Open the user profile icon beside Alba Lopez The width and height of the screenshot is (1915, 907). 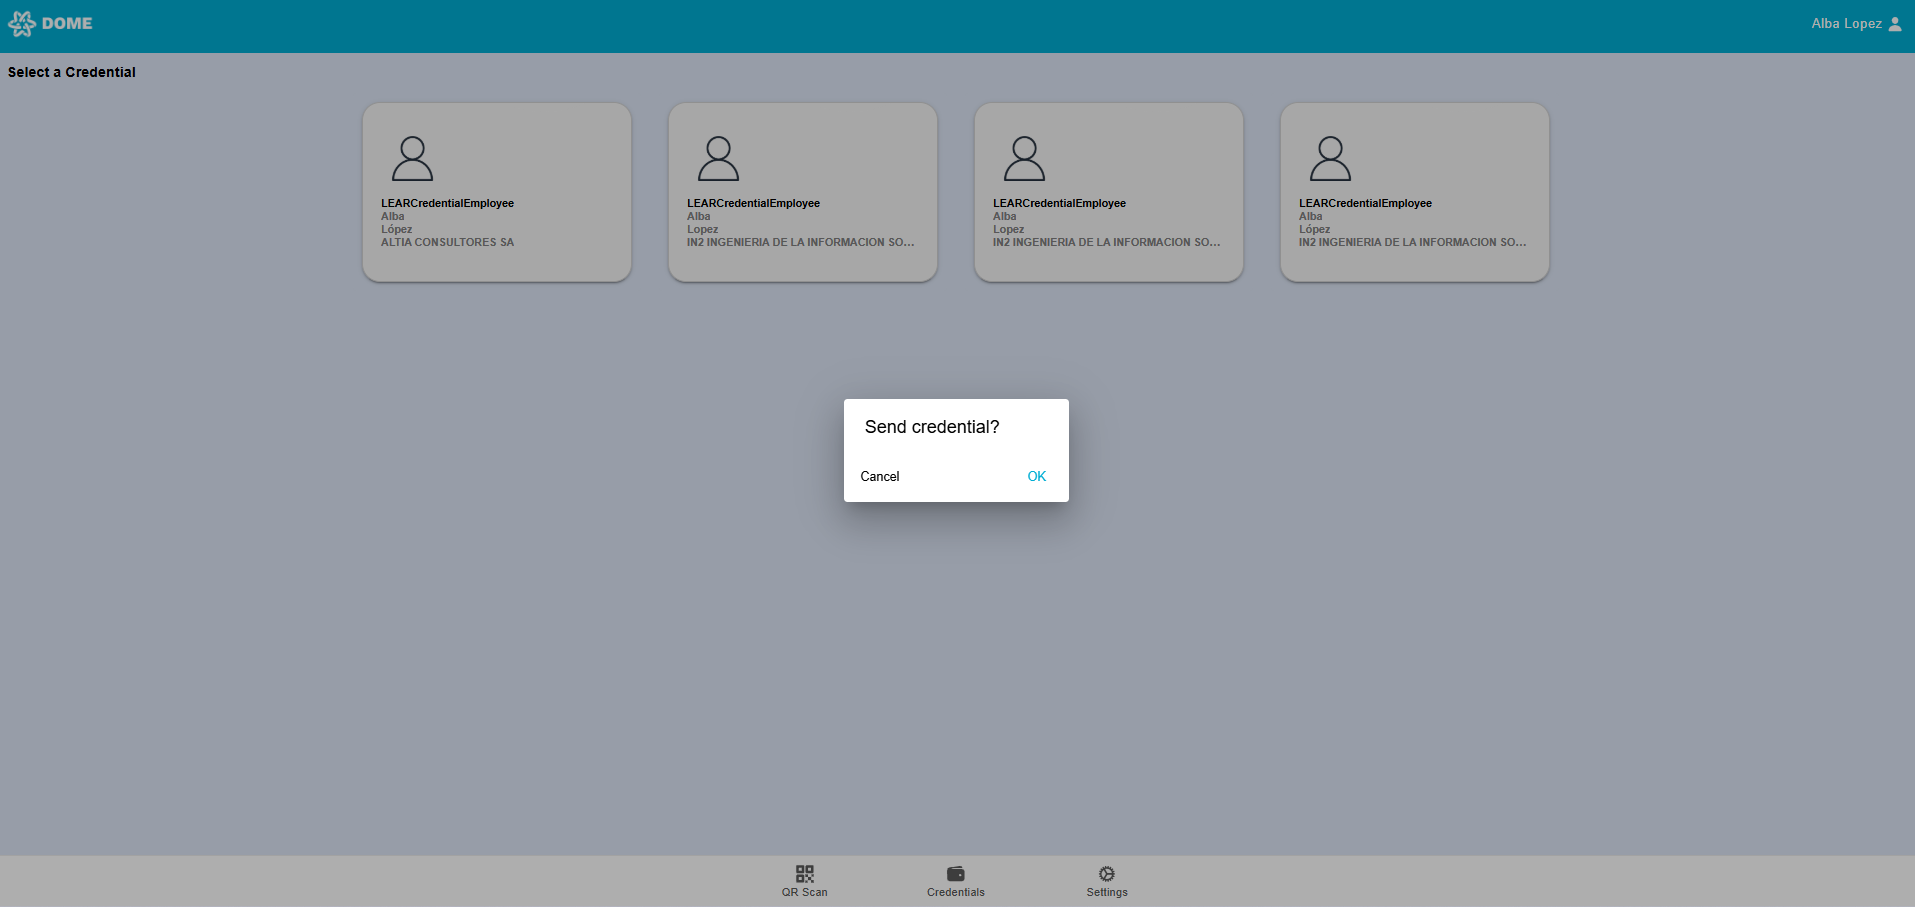pyautogui.click(x=1894, y=24)
